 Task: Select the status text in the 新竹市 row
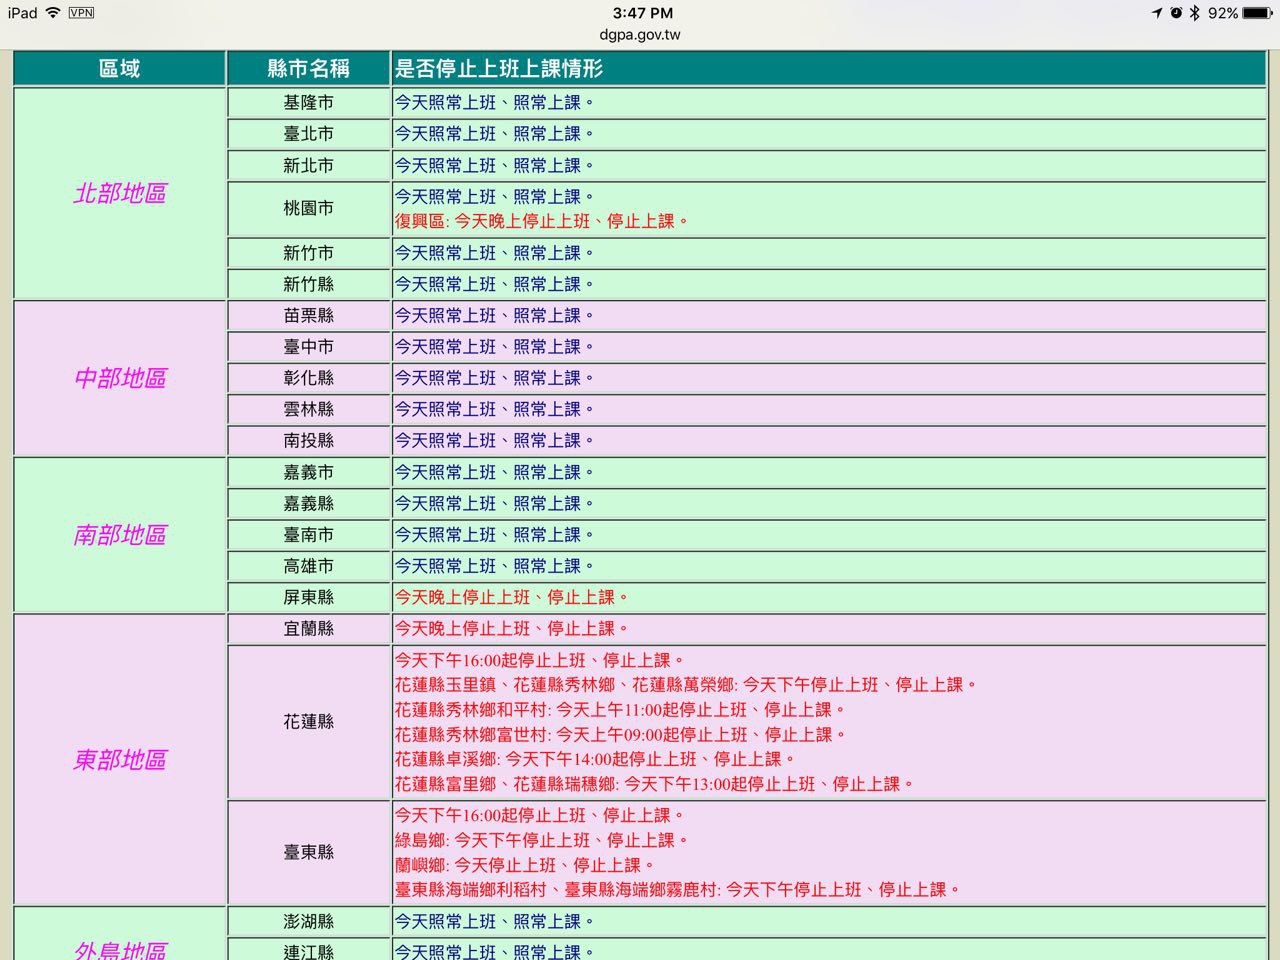click(x=495, y=253)
